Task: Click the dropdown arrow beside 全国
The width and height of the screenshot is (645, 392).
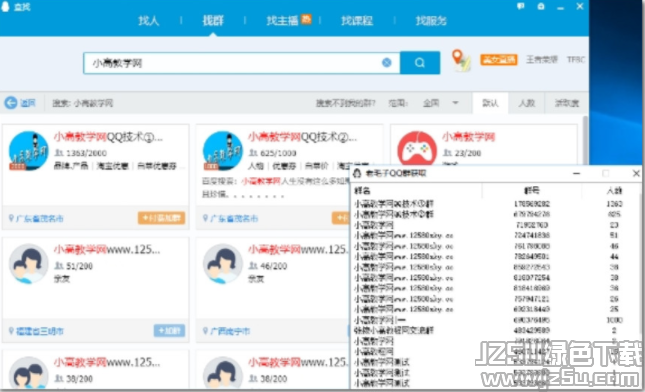Action: (x=455, y=103)
